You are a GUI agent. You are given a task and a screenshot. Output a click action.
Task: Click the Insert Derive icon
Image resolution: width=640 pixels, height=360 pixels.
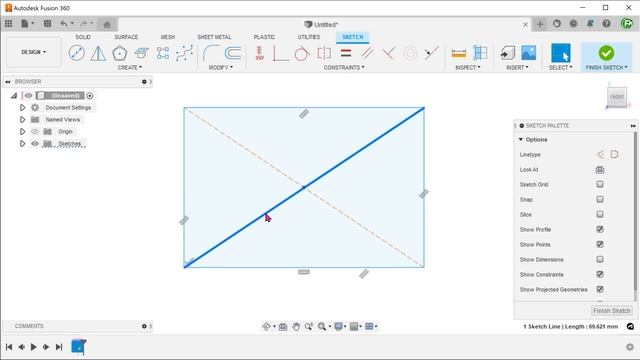click(x=507, y=53)
